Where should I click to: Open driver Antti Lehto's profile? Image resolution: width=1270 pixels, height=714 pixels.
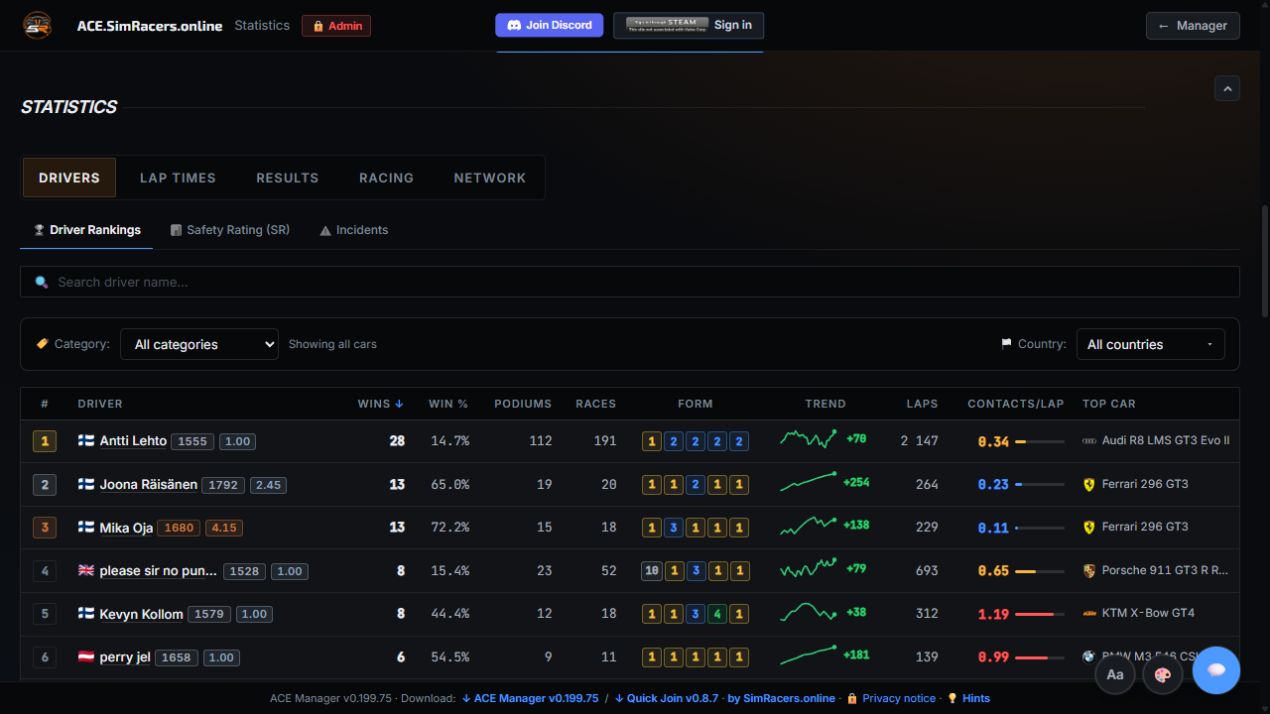click(x=133, y=441)
